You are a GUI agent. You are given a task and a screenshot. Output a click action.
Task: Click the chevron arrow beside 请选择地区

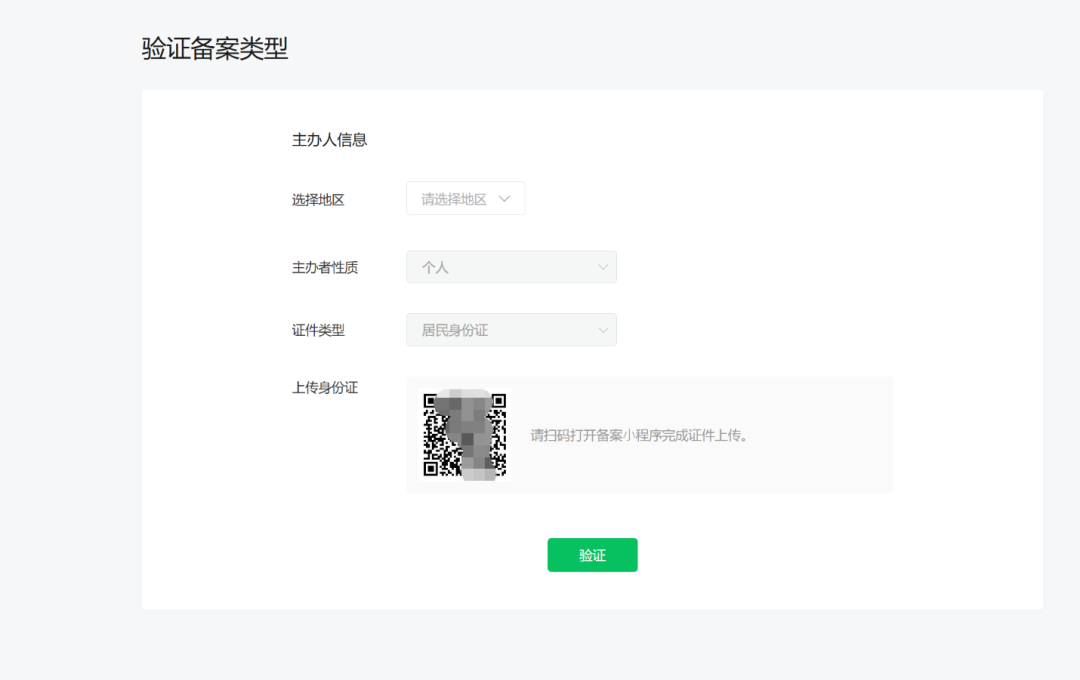tap(504, 199)
